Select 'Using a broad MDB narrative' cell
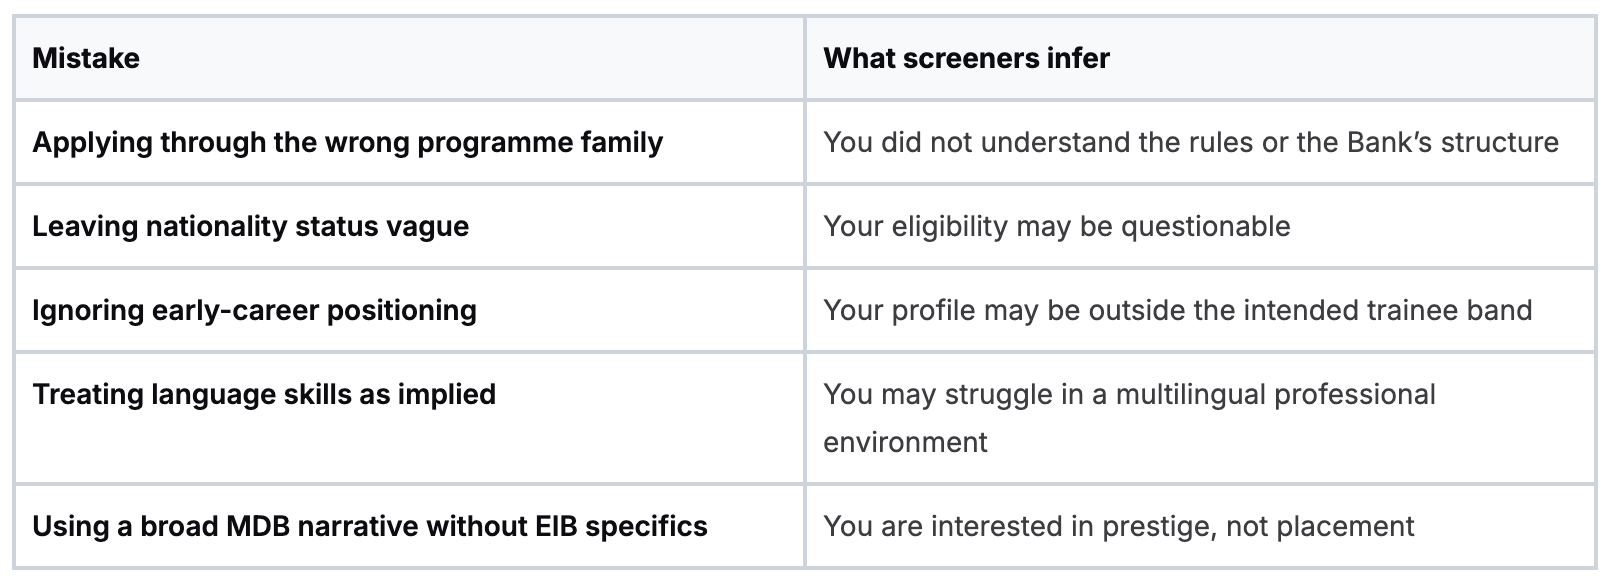This screenshot has height=584, width=1612. click(x=369, y=526)
